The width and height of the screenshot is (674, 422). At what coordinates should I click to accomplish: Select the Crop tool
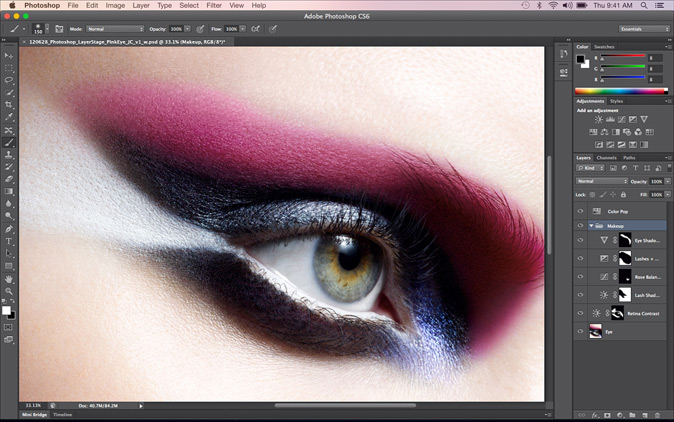[9, 105]
